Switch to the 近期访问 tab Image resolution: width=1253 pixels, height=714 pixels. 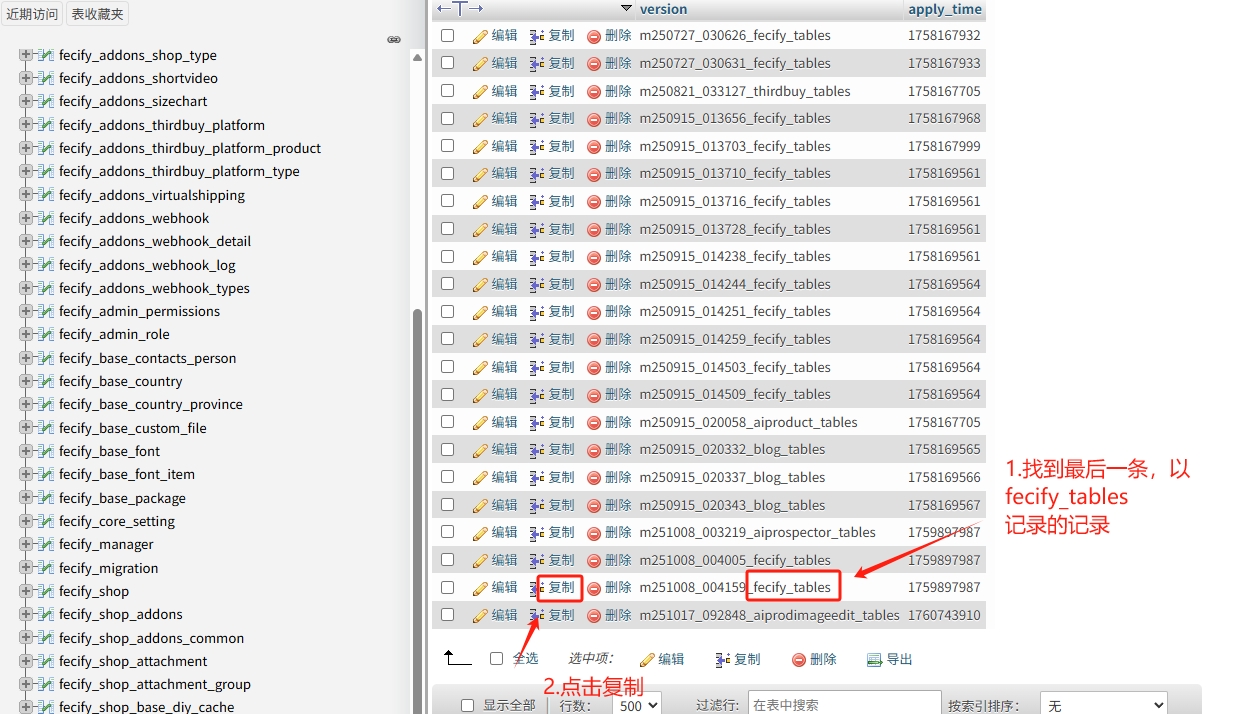pyautogui.click(x=32, y=14)
